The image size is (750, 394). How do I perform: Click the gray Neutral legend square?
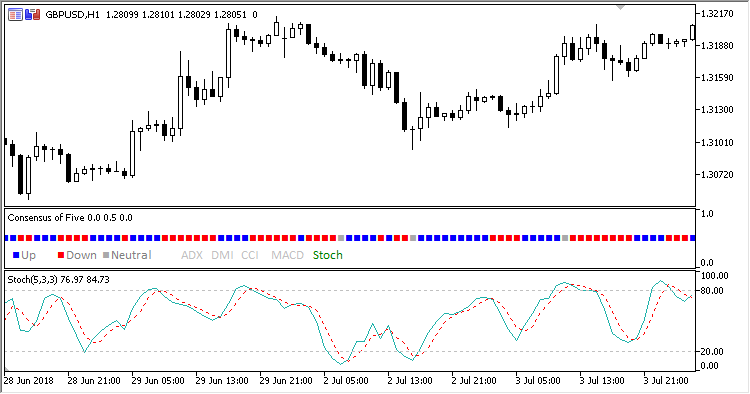click(x=106, y=255)
